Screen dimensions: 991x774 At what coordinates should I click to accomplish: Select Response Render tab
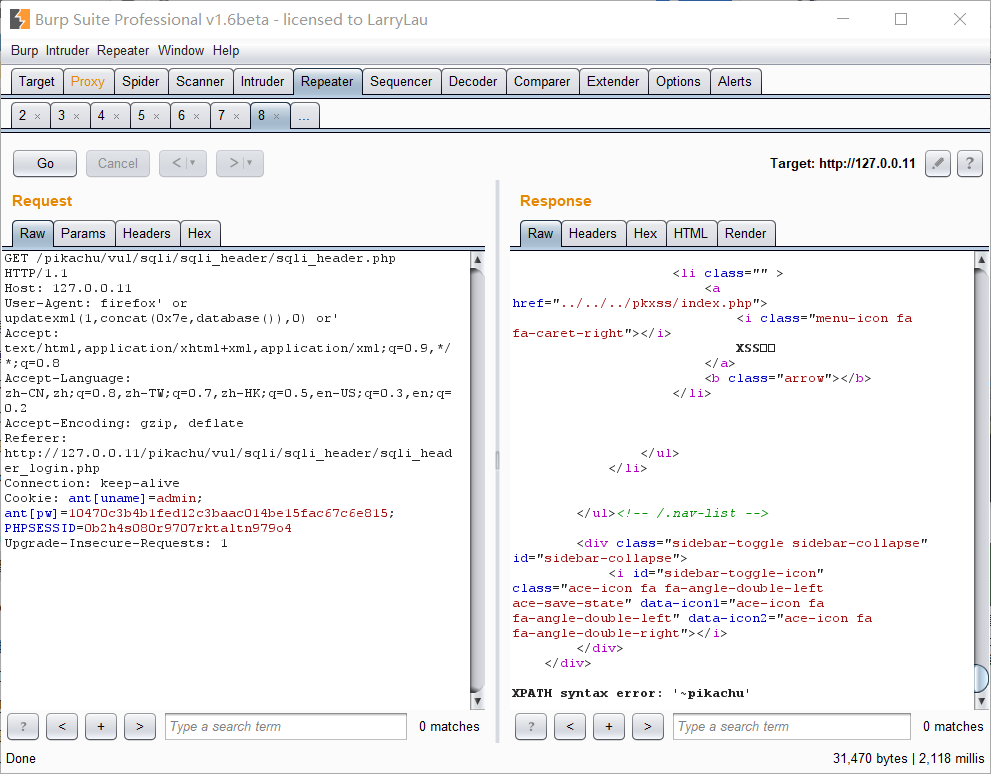746,234
